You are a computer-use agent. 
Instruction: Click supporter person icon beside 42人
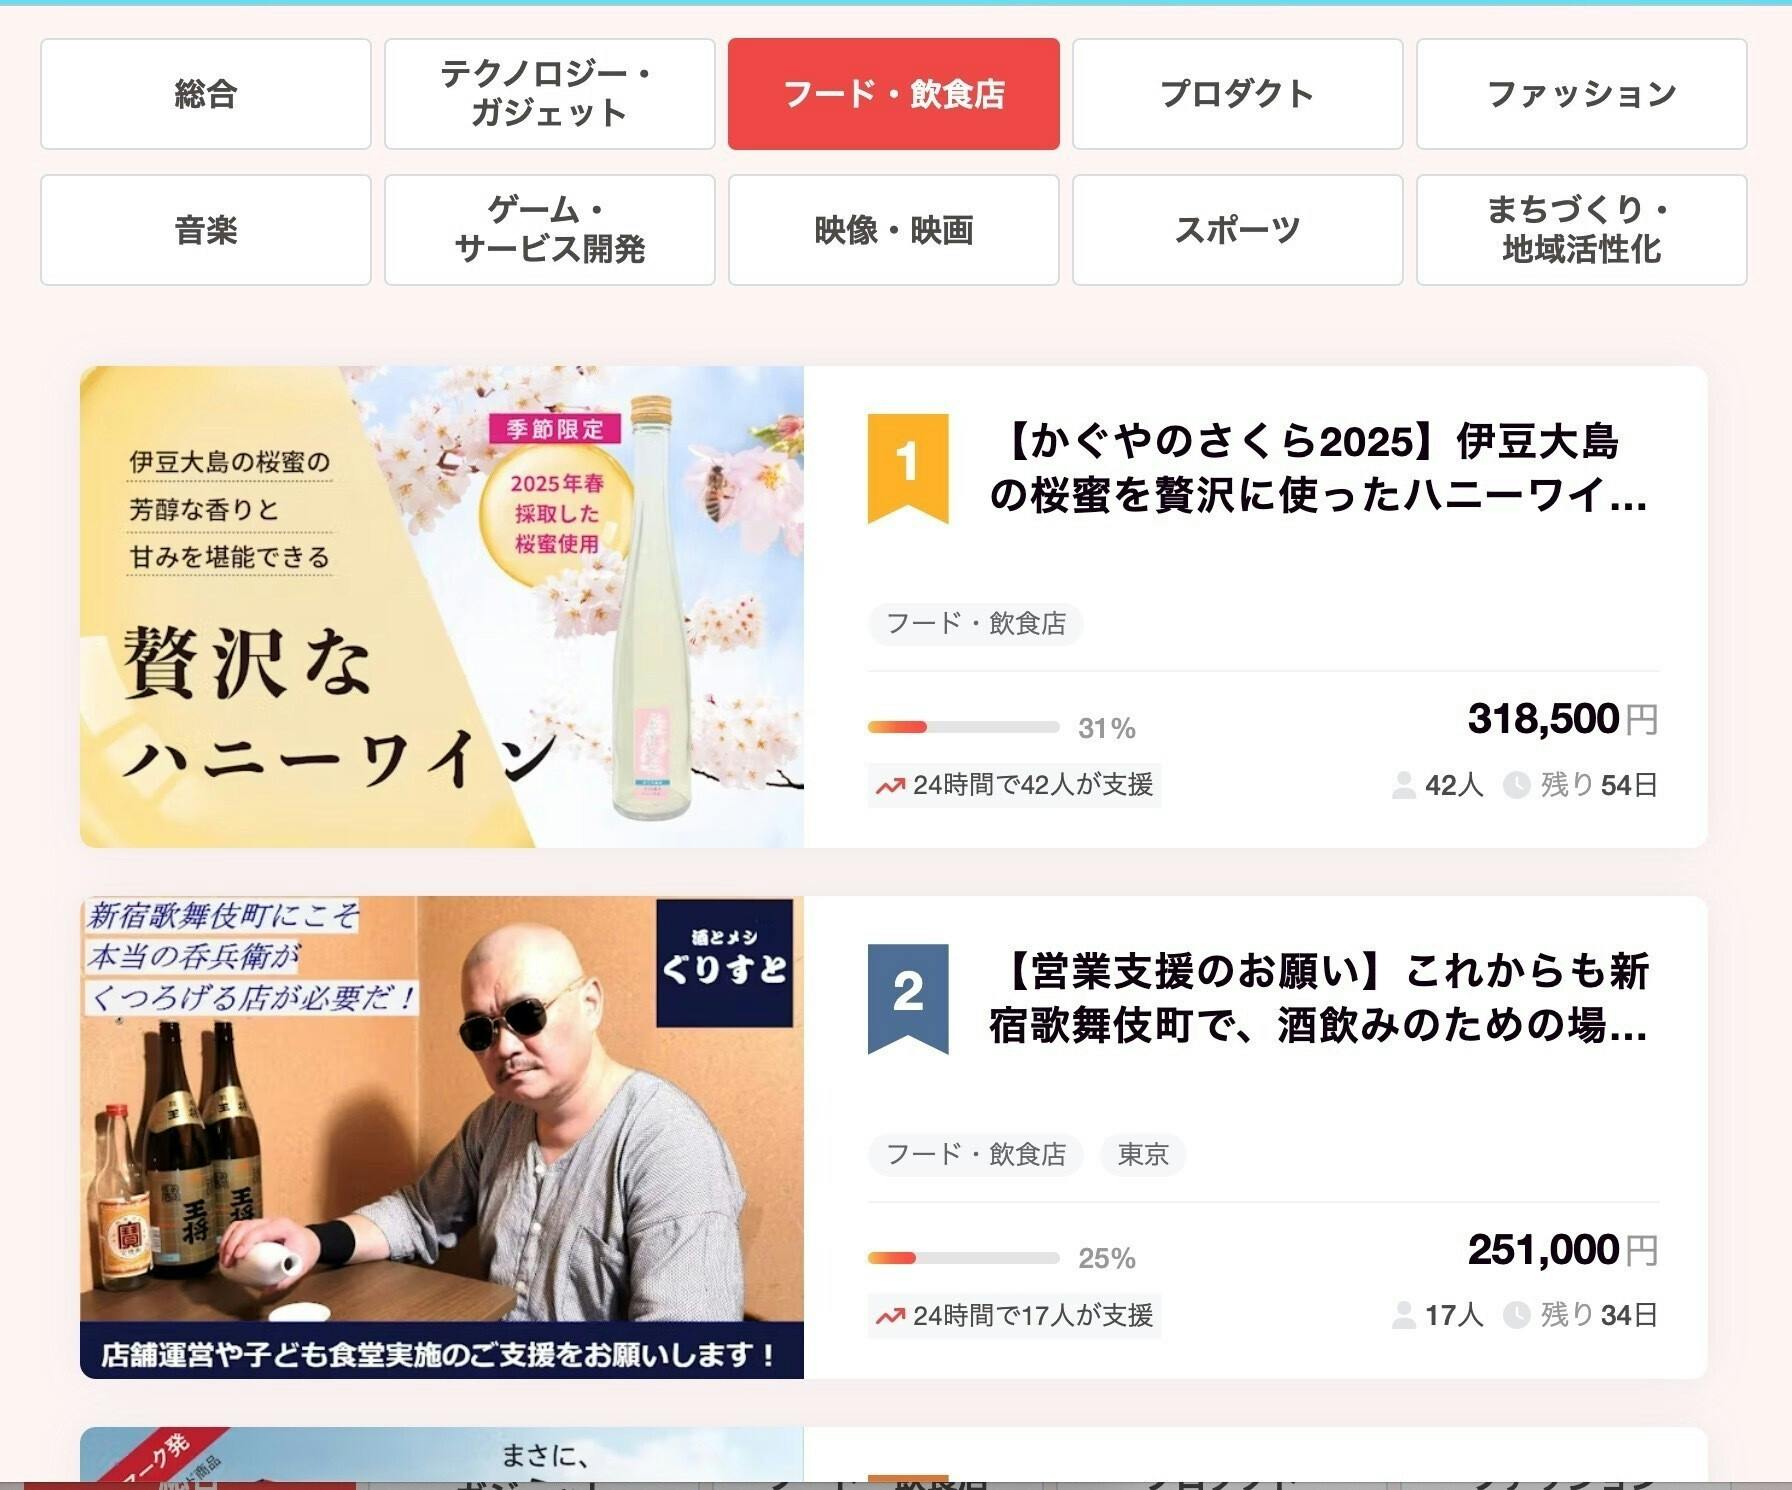1403,785
